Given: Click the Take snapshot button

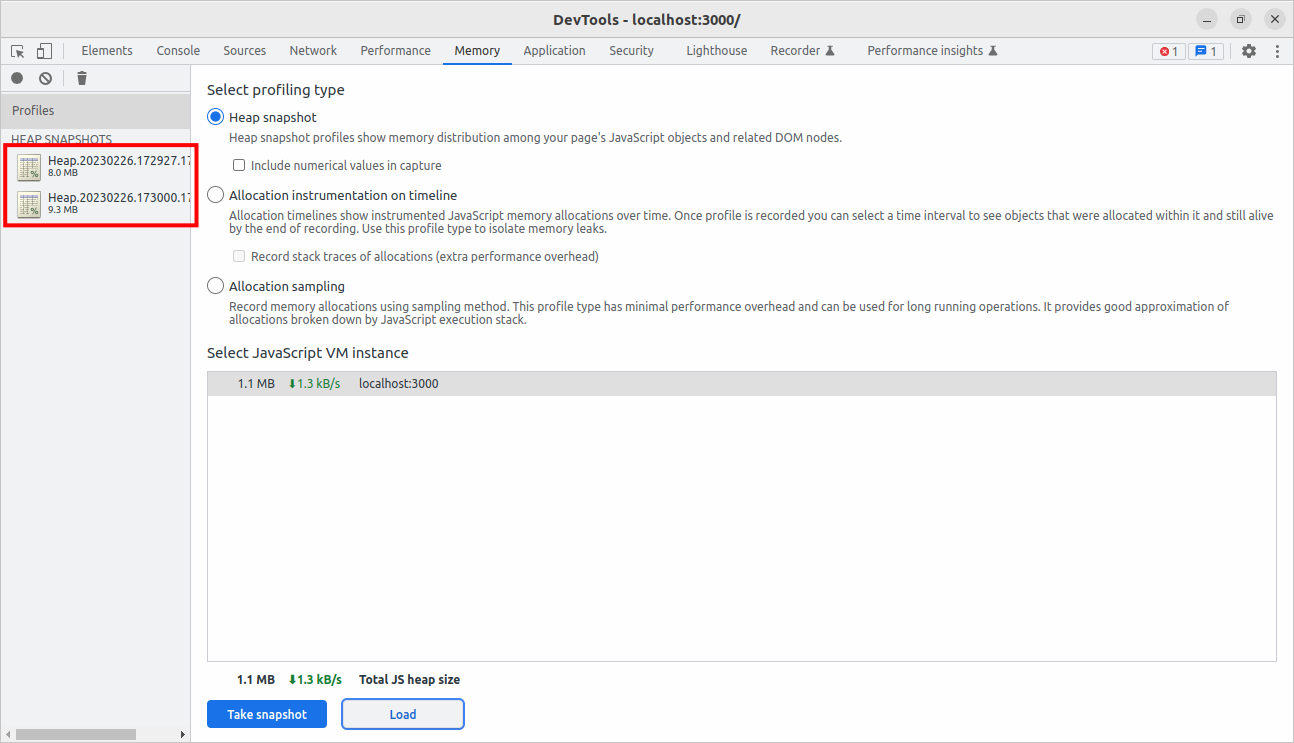Looking at the screenshot, I should [267, 714].
